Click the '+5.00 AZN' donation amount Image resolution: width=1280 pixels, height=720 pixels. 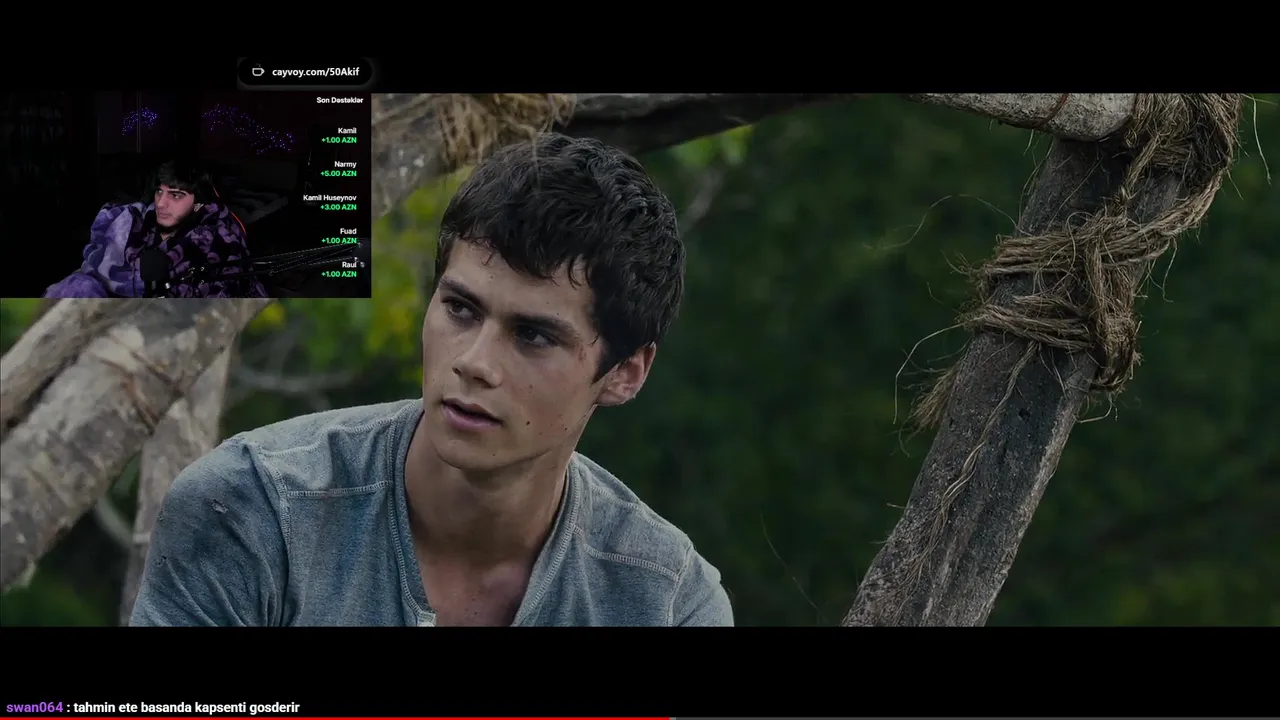(338, 173)
